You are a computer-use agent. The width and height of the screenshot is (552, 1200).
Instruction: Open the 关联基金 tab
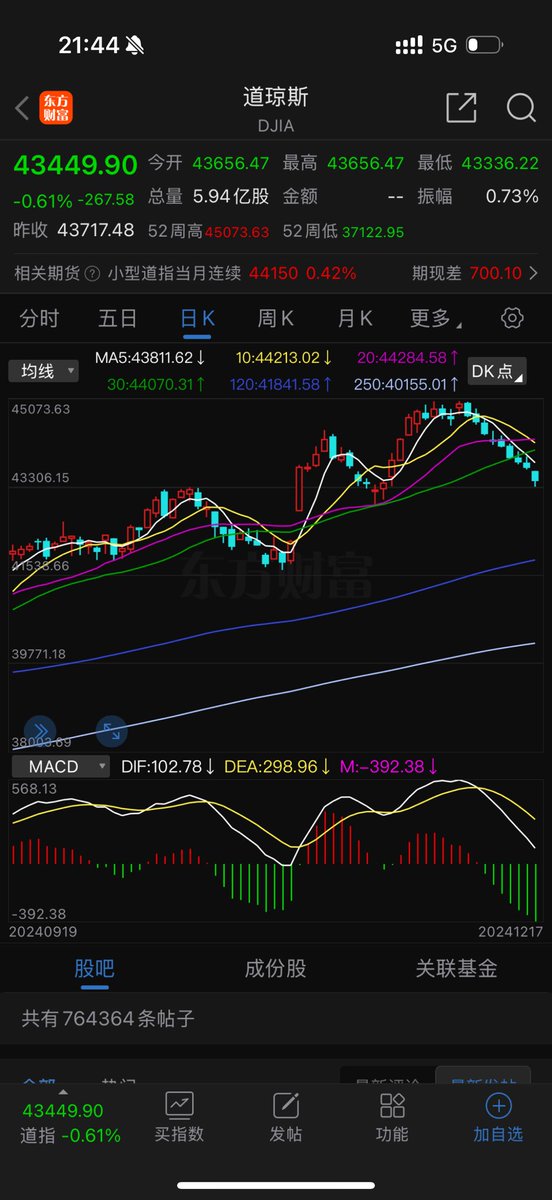coord(457,968)
